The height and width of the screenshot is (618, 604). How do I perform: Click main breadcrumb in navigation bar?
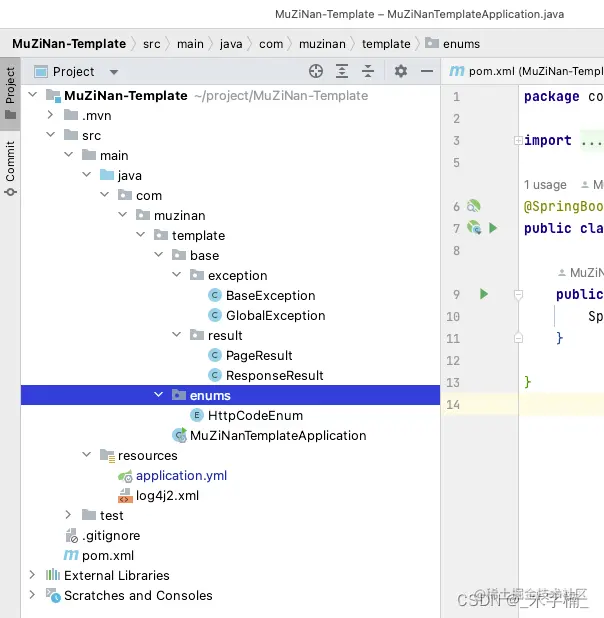pos(190,44)
